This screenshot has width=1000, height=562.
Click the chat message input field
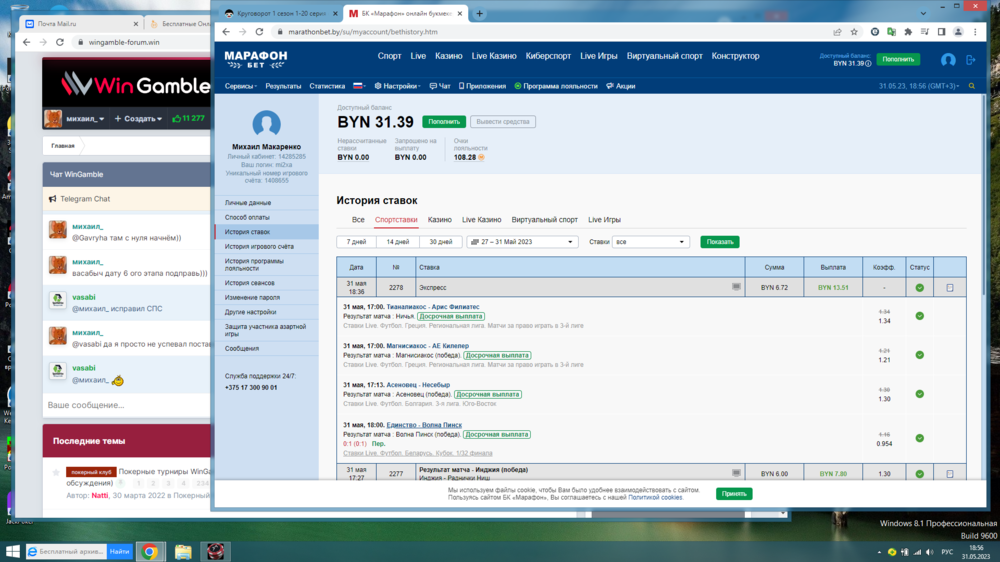[x=125, y=405]
